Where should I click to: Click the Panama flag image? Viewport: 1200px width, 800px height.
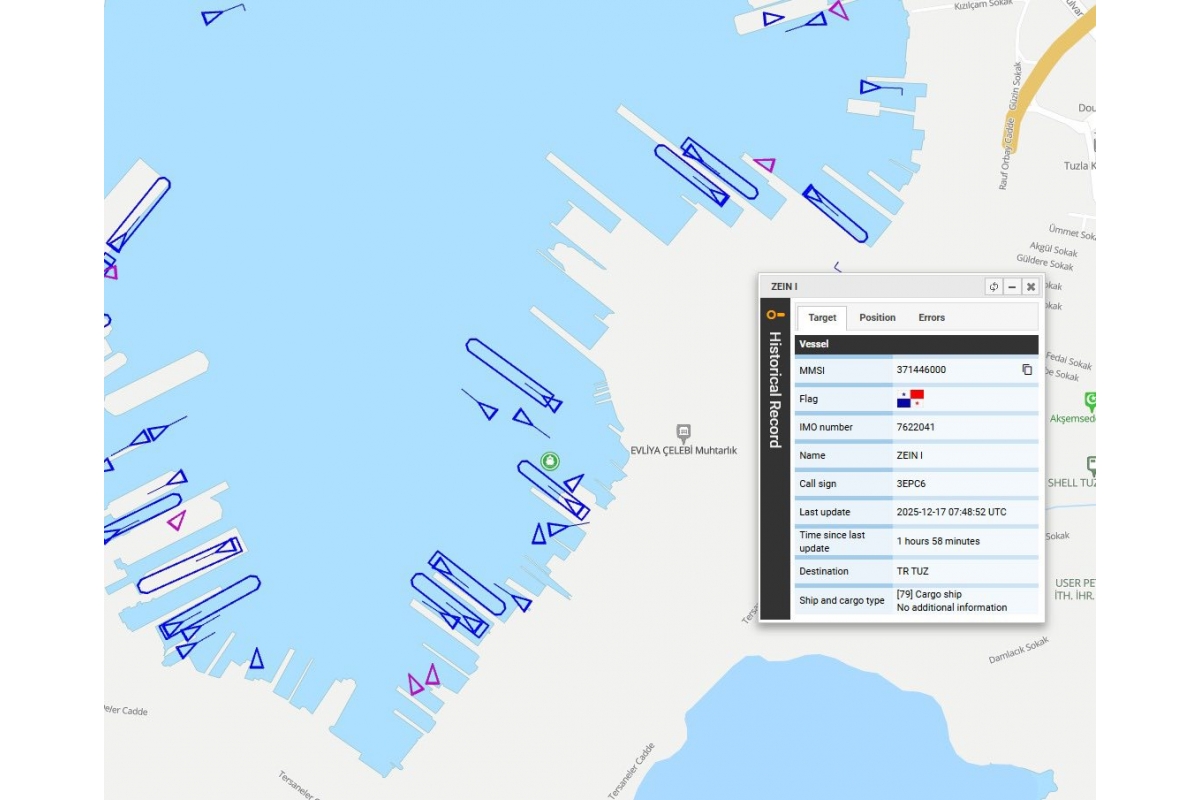pos(910,399)
